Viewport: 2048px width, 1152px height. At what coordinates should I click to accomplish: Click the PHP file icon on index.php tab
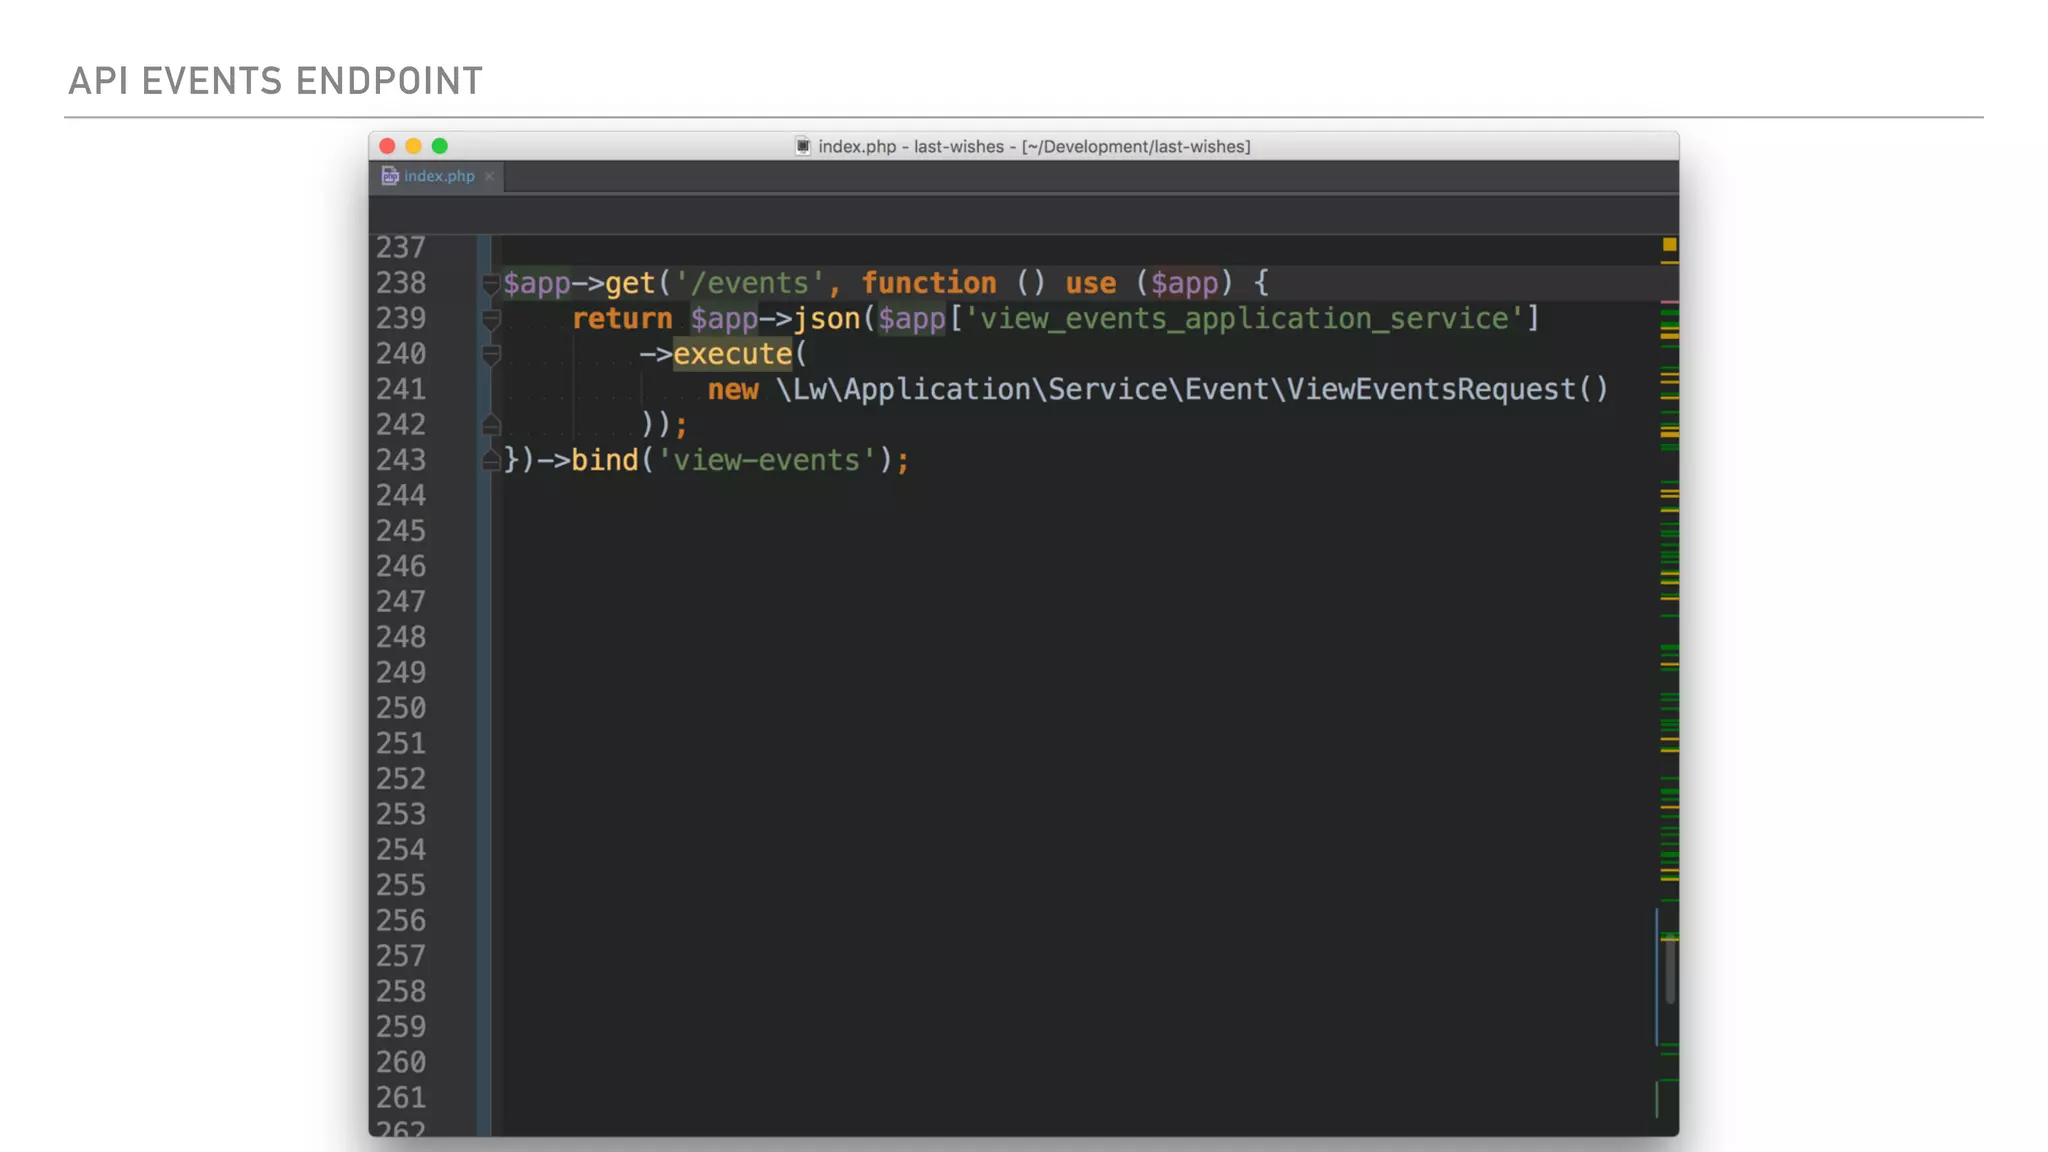point(390,176)
